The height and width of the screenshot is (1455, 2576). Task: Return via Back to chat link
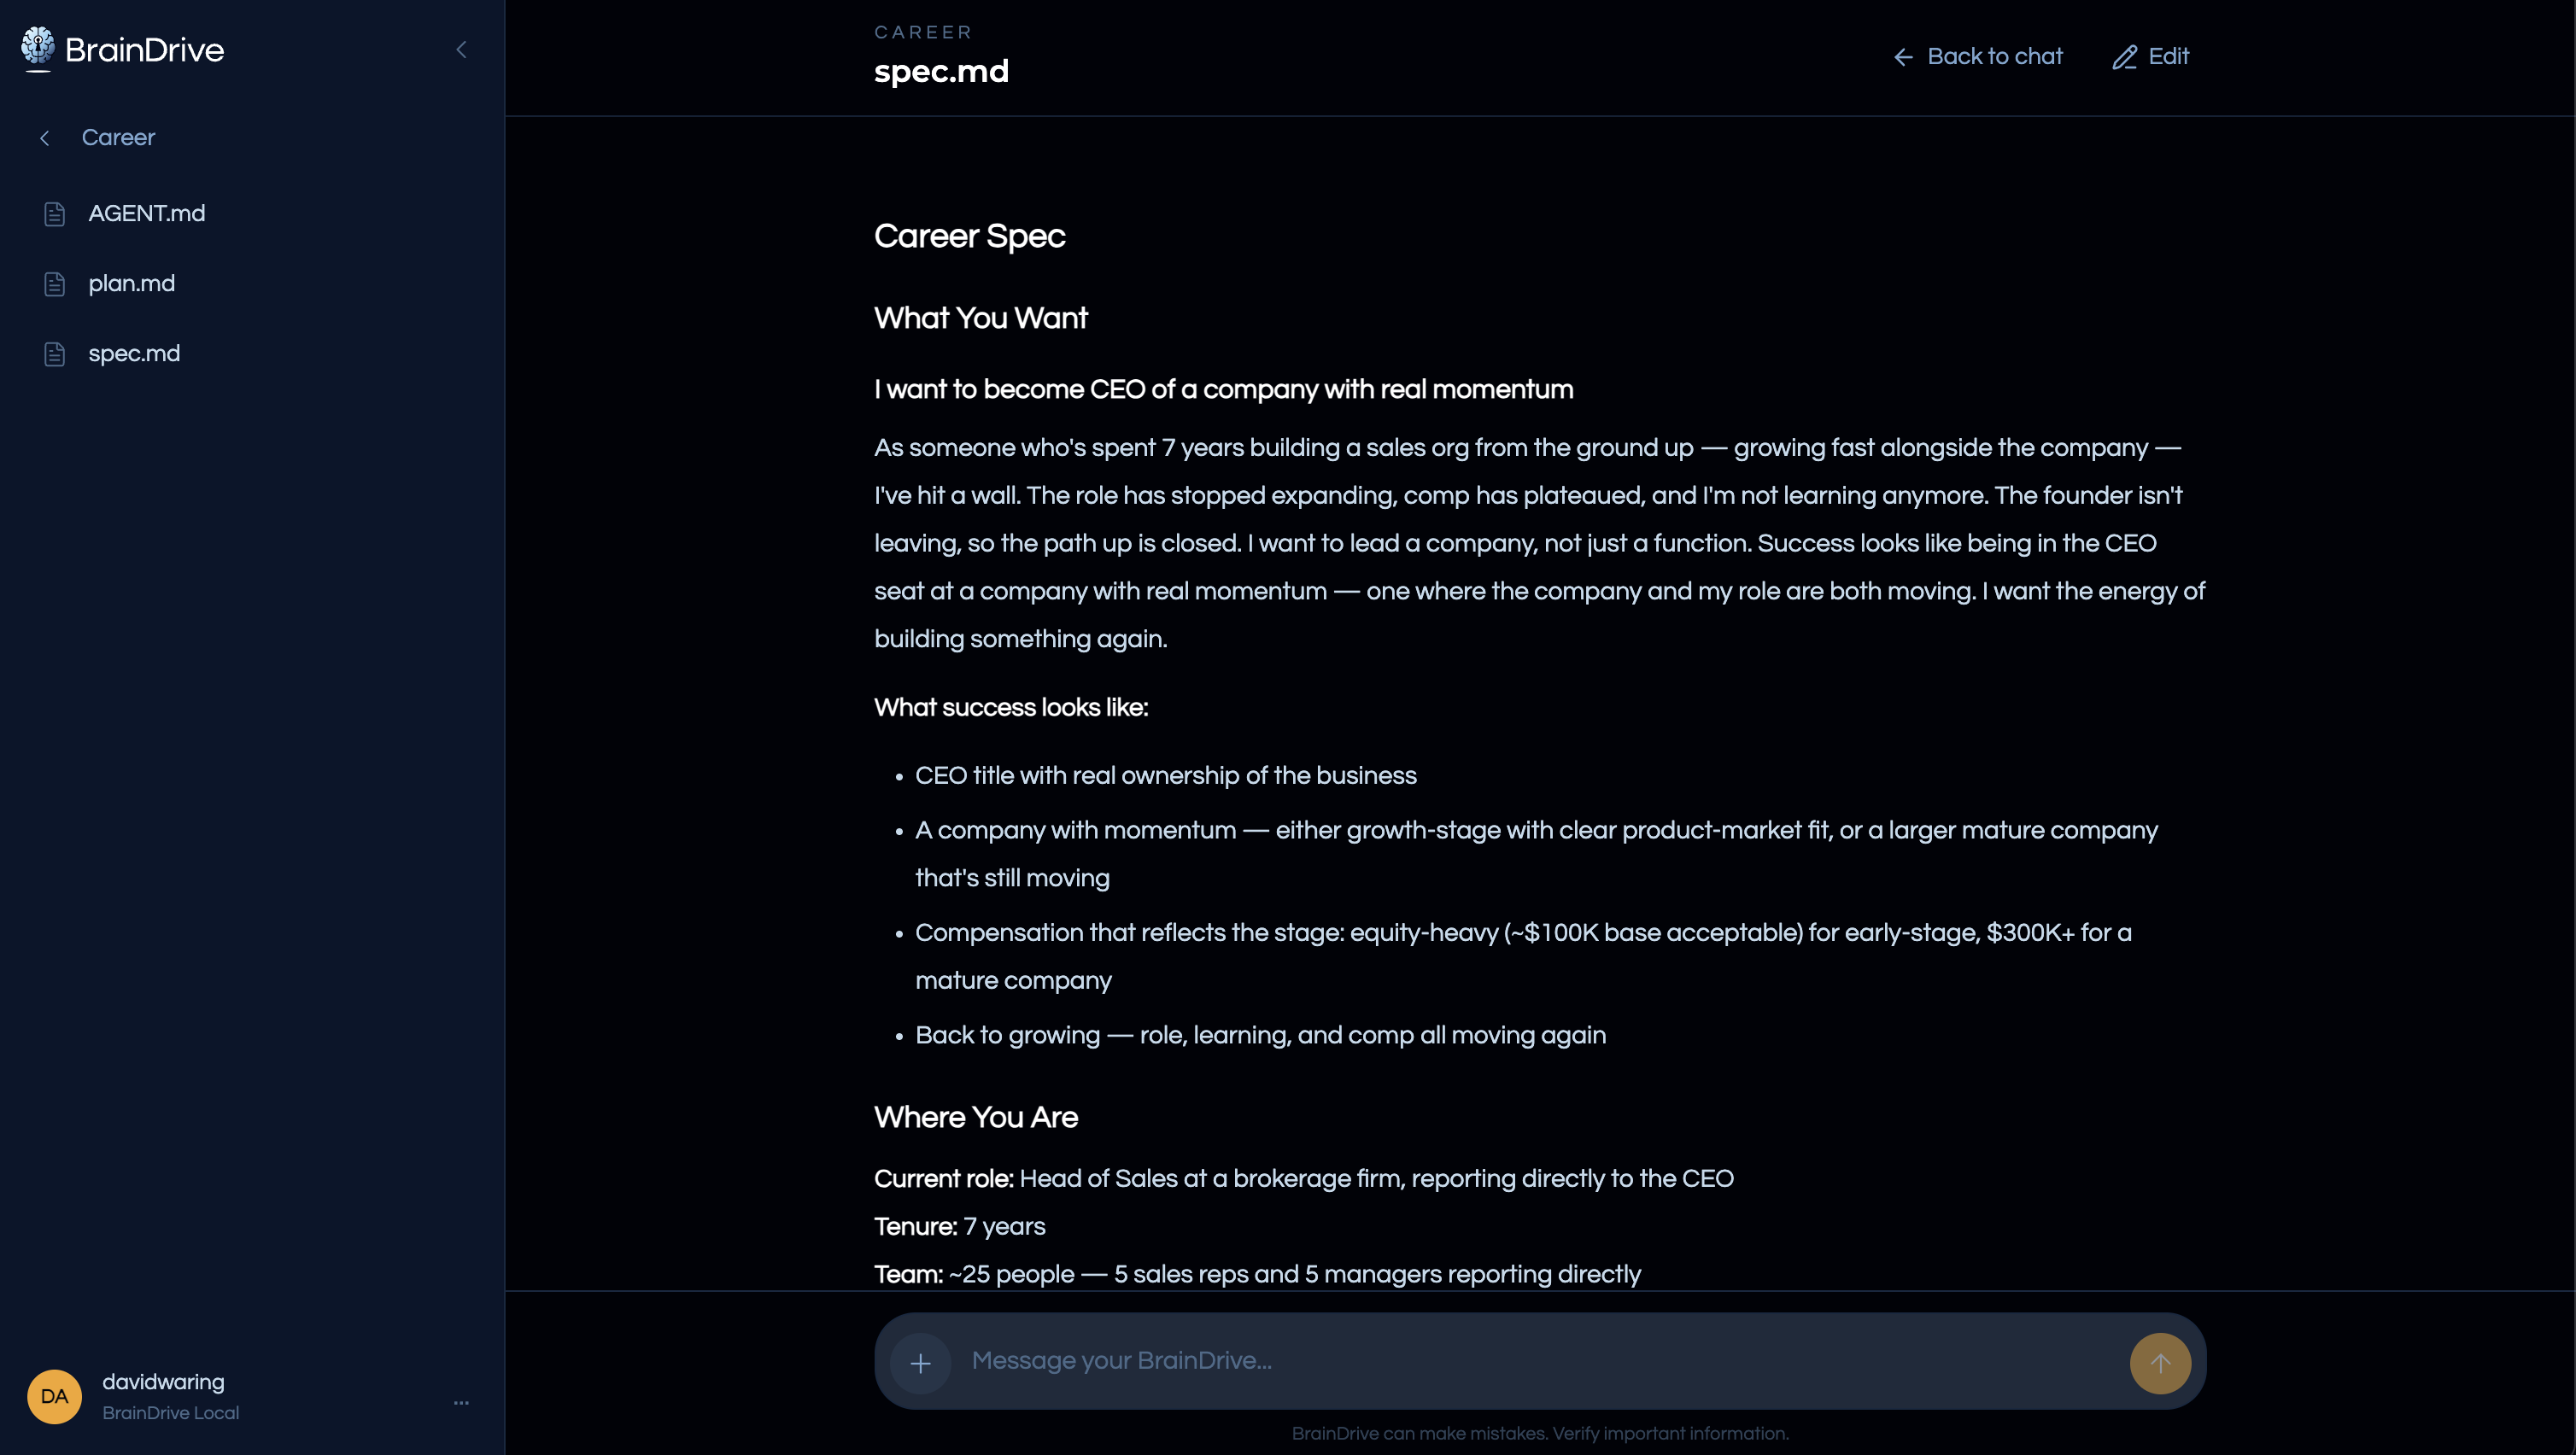tap(1994, 56)
